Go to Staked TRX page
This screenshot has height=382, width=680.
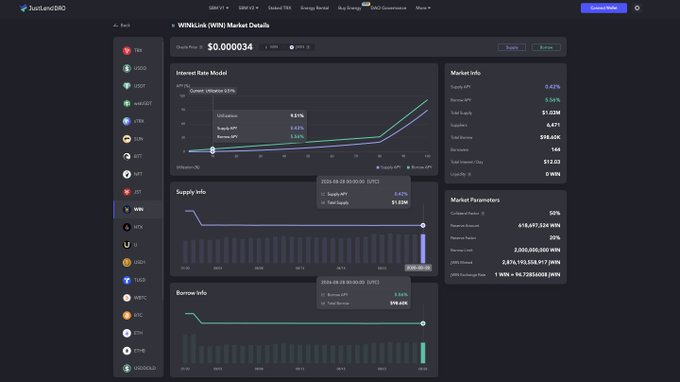point(280,8)
